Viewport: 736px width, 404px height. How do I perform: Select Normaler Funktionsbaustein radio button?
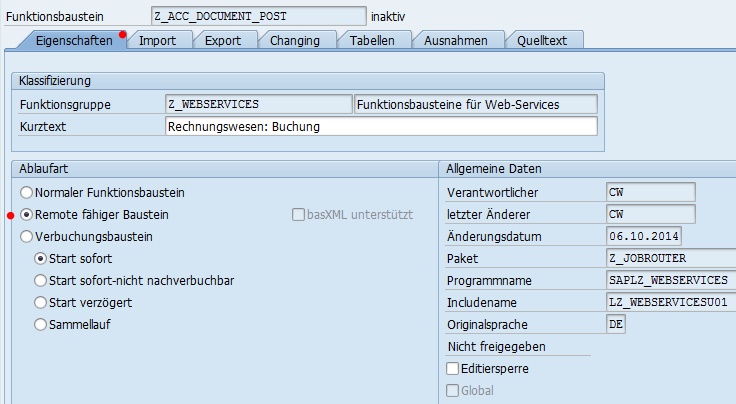click(26, 192)
